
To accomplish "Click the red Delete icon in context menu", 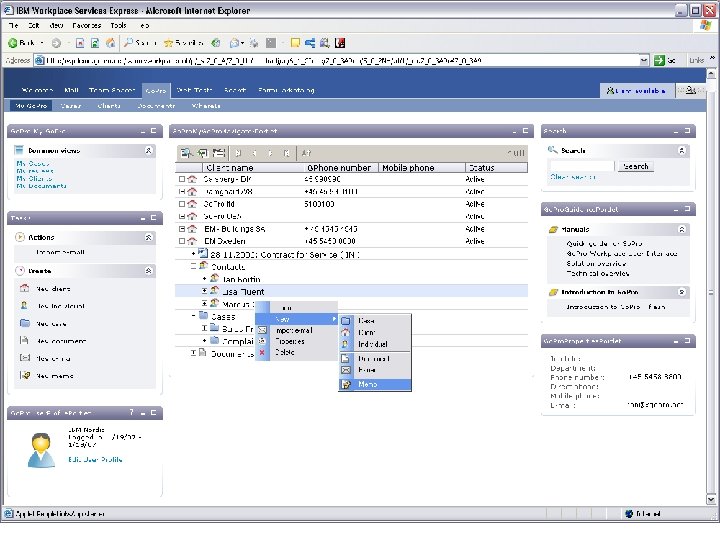I will pos(263,352).
